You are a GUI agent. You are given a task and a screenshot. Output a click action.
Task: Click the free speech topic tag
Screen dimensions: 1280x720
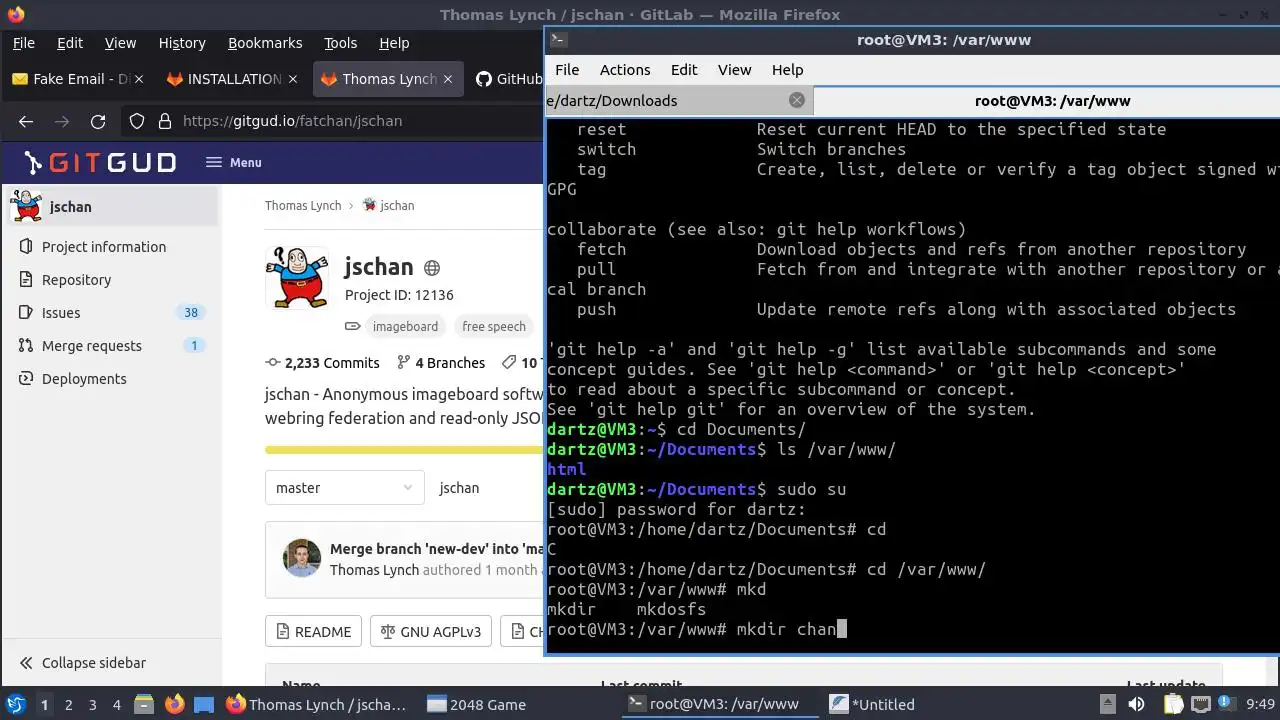494,326
